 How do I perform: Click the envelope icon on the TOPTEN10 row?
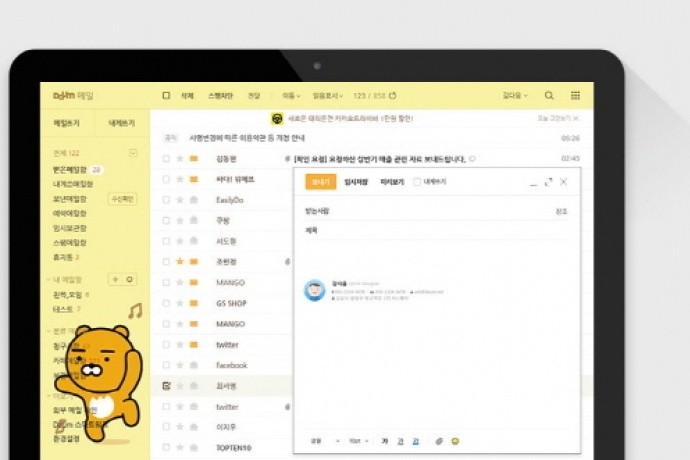(x=194, y=448)
